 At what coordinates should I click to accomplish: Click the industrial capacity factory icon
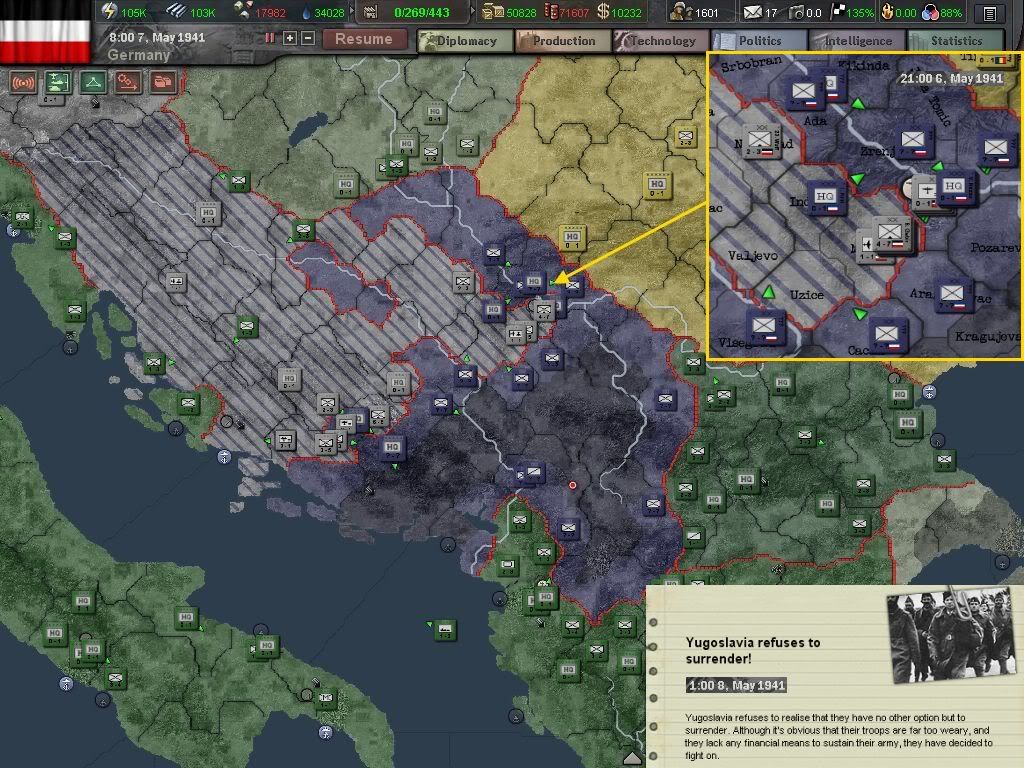370,12
